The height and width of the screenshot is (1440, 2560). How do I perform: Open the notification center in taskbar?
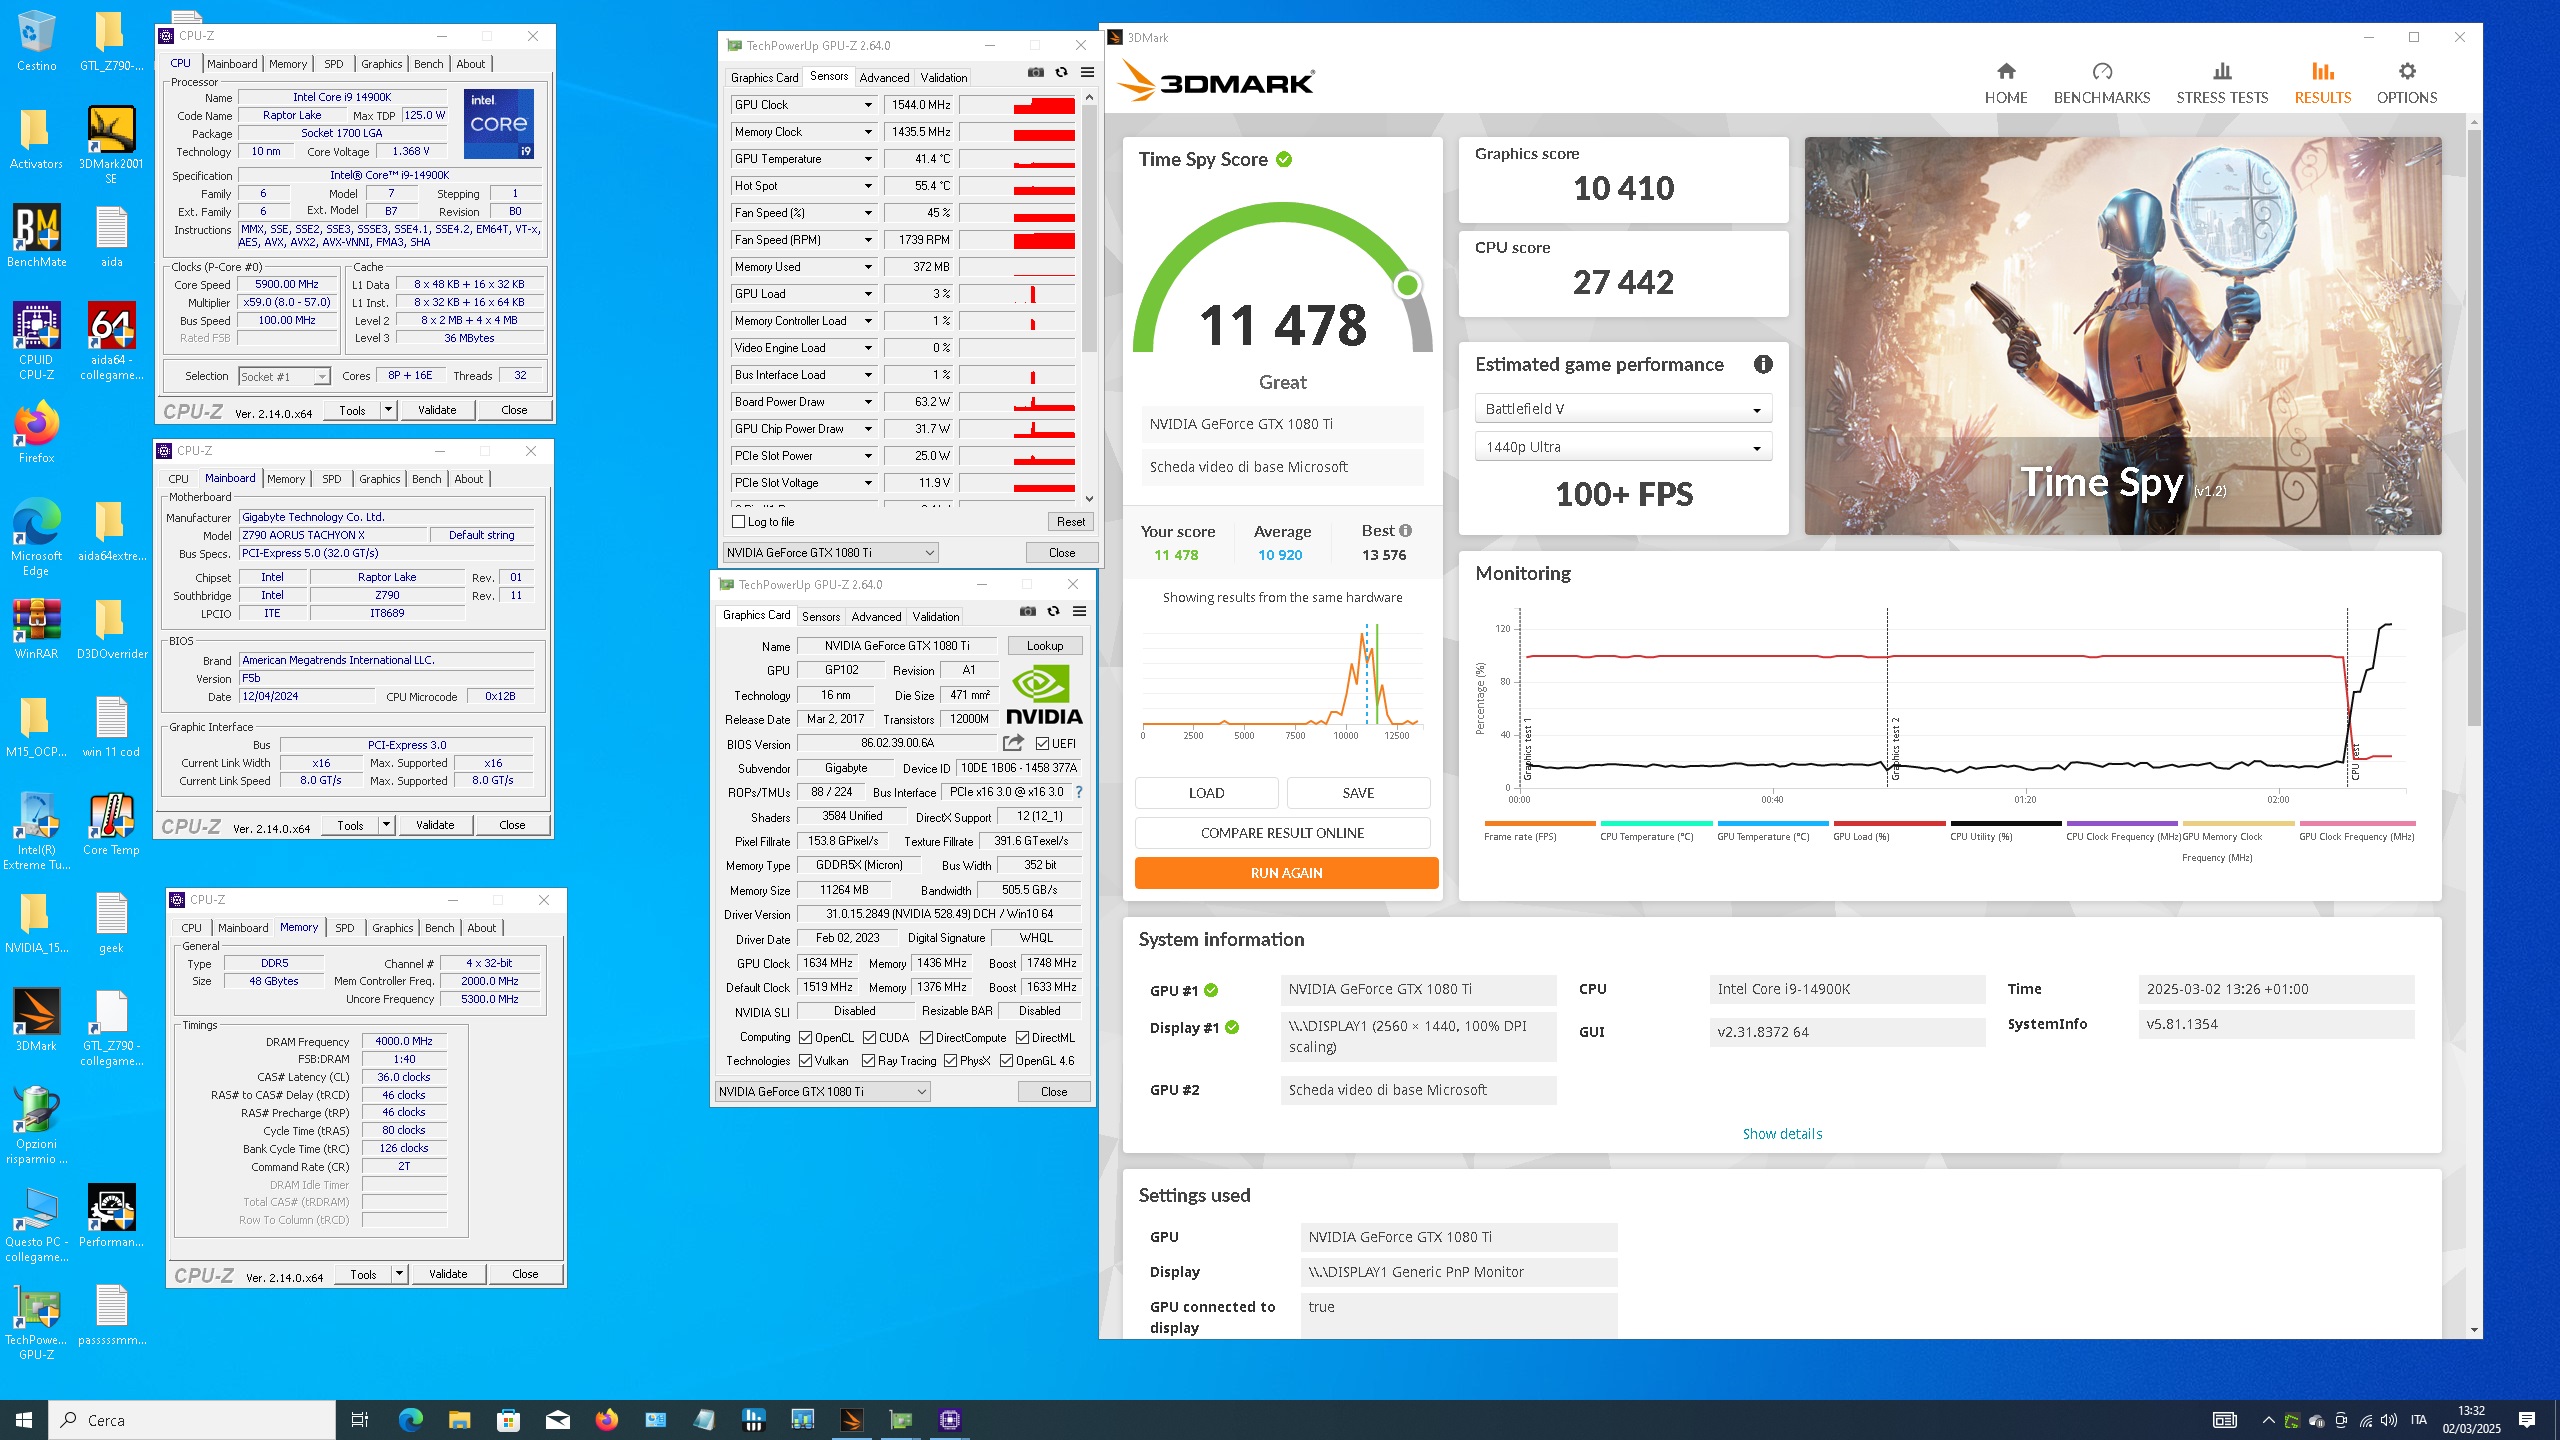2527,1420
